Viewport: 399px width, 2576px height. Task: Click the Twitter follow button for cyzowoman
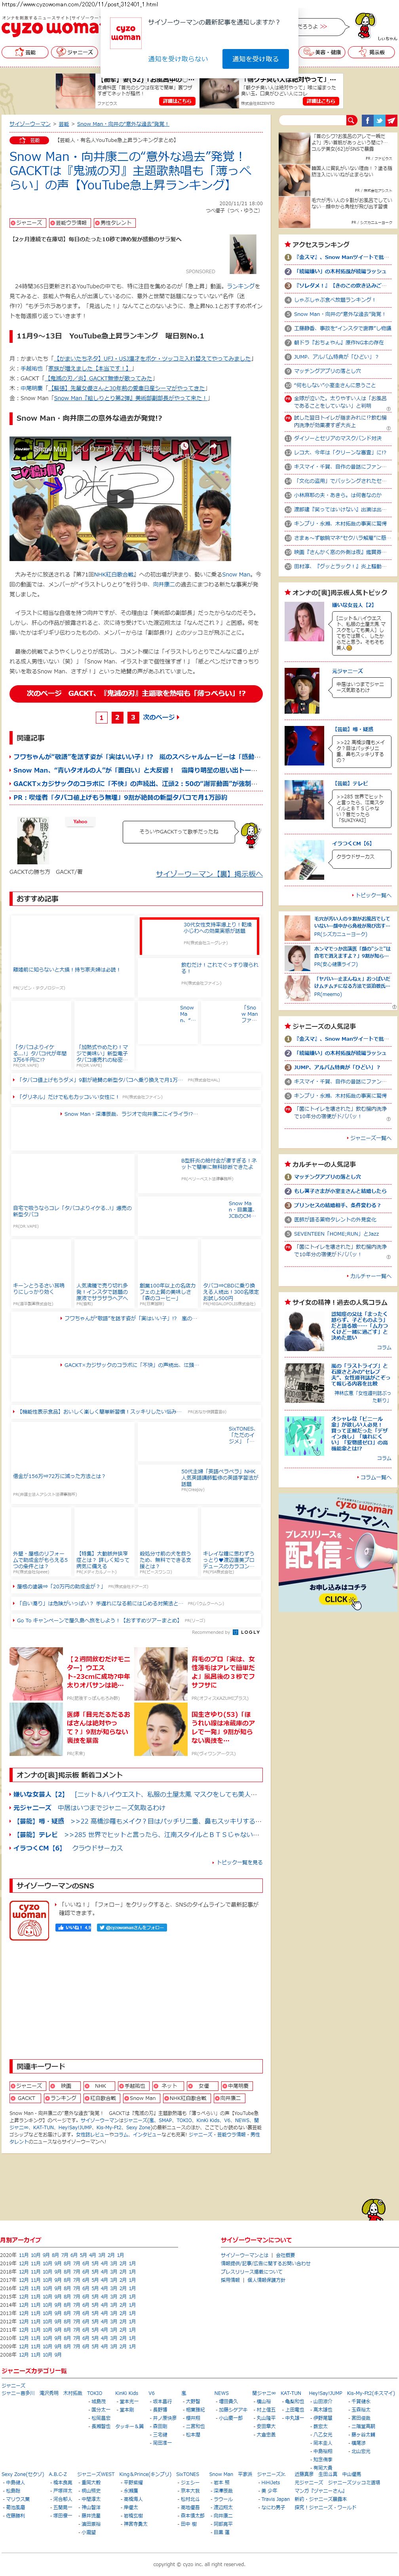coord(131,1928)
